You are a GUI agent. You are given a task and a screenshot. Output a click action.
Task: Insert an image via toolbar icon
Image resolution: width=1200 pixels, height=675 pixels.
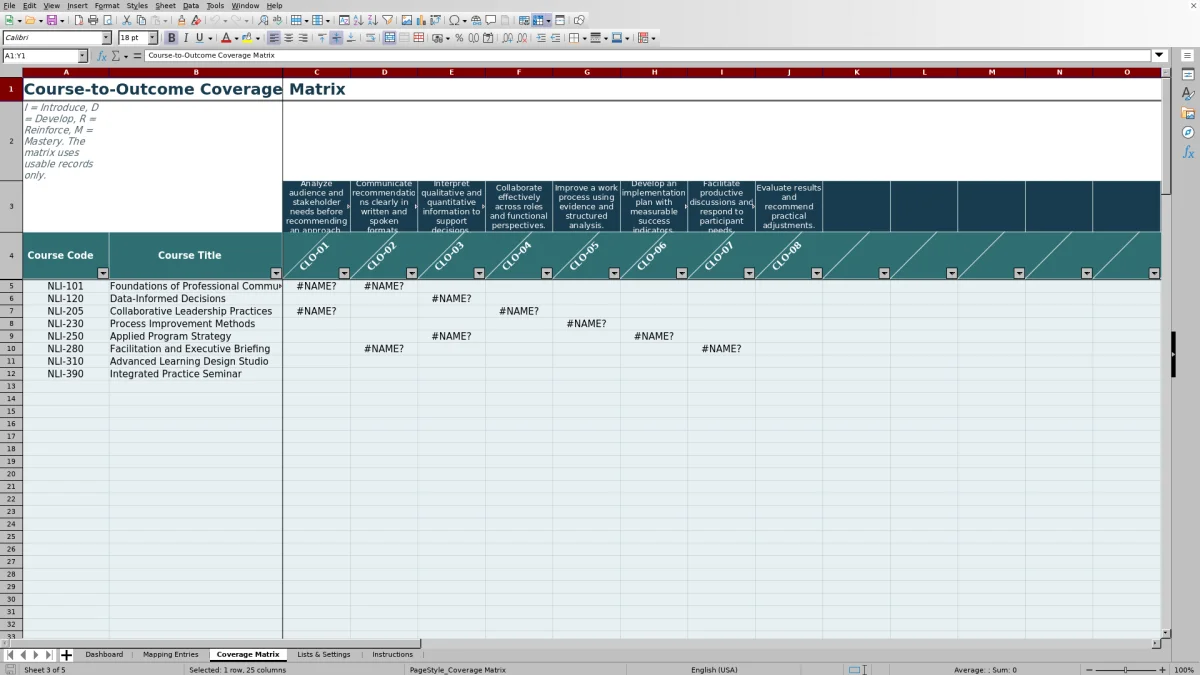[x=406, y=20]
